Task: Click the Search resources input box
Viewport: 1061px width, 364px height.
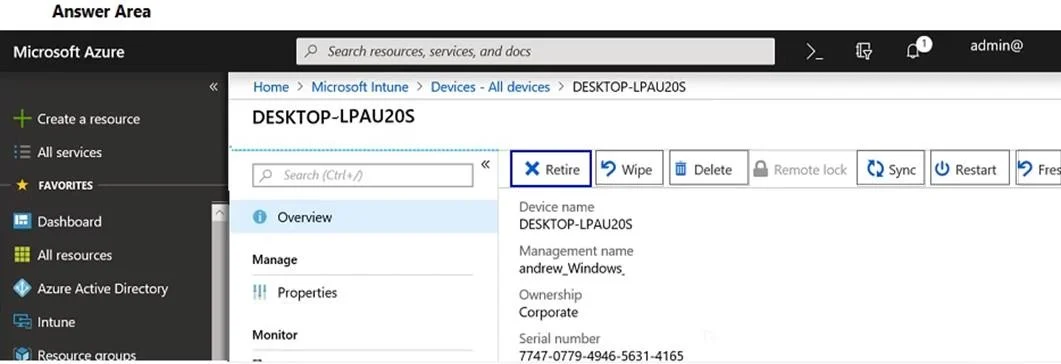Action: [535, 51]
